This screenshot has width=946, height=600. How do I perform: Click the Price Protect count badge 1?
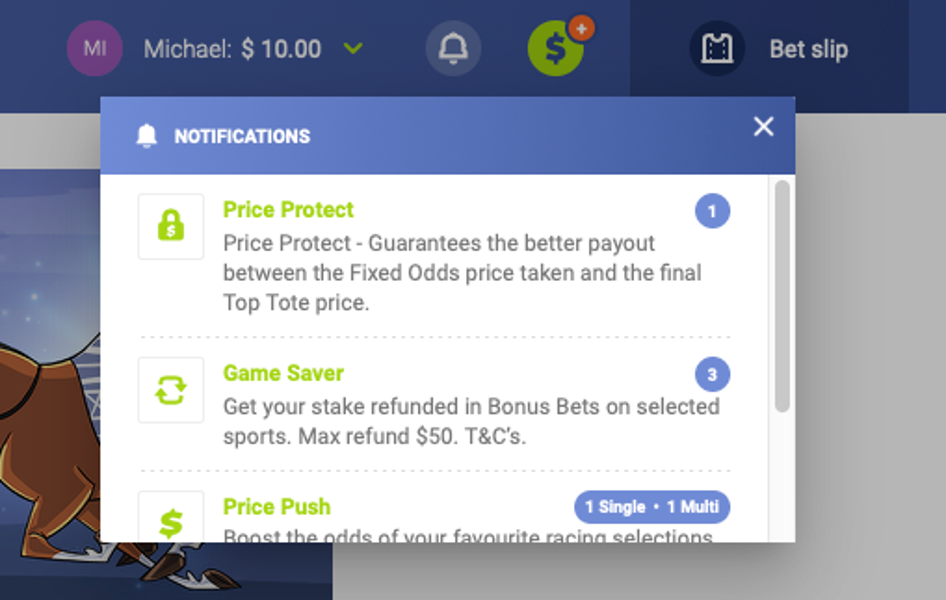pyautogui.click(x=713, y=211)
